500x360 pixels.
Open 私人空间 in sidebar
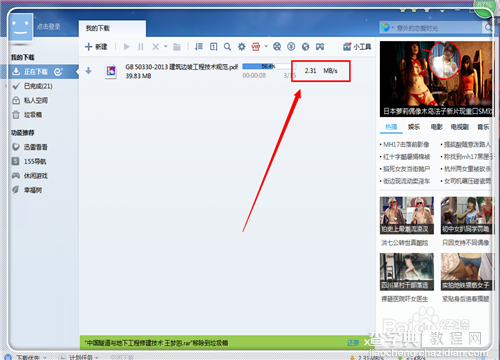36,100
